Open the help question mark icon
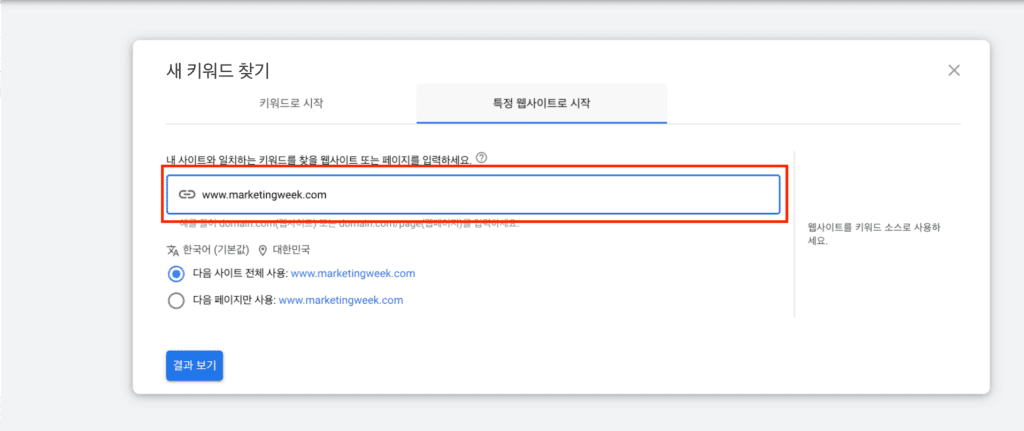The height and width of the screenshot is (431, 1024). coord(482,157)
